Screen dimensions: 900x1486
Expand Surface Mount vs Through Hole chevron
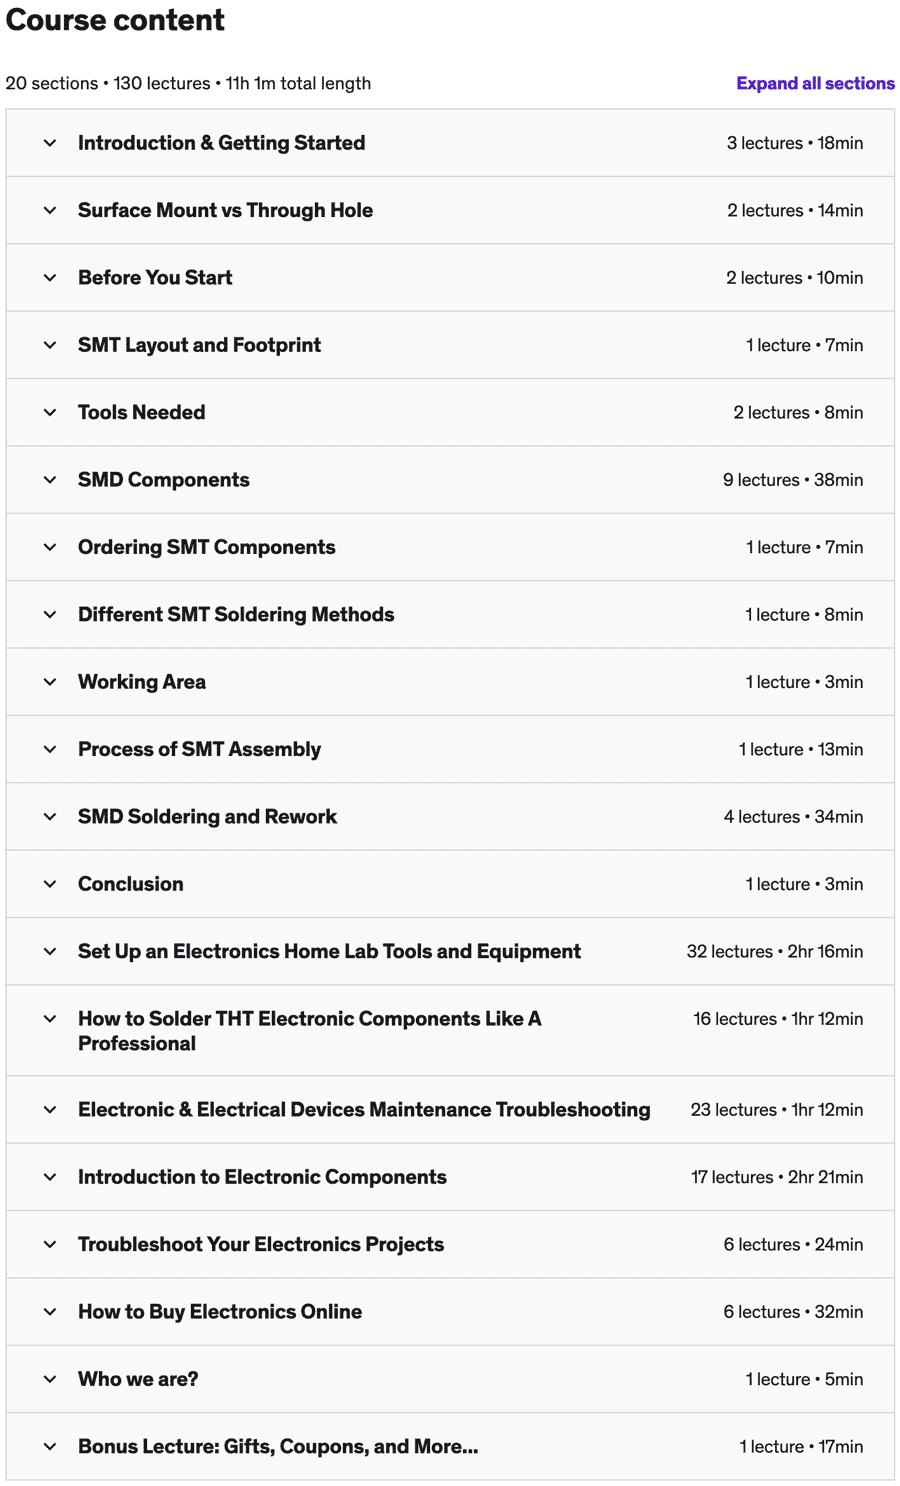click(50, 210)
